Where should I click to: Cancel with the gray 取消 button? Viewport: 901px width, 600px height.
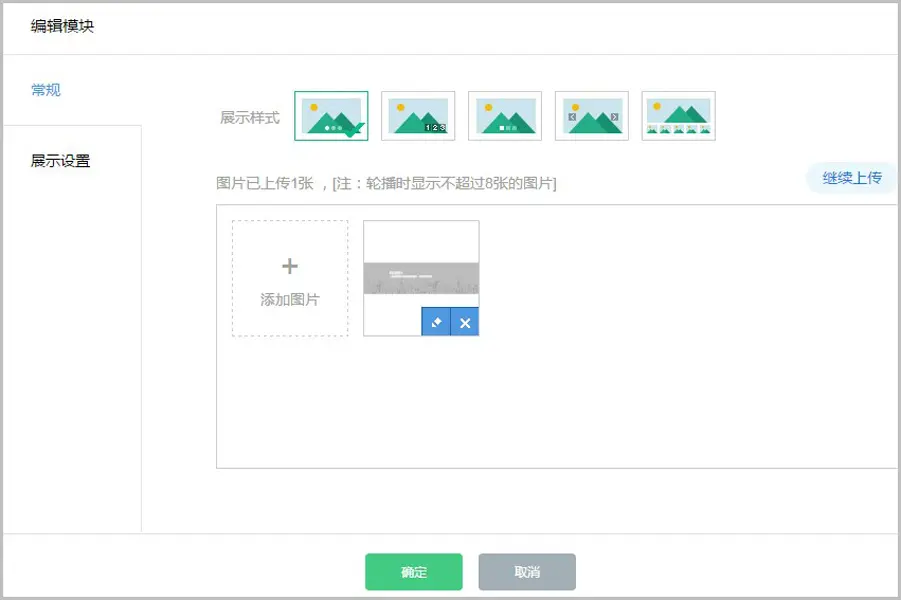tap(527, 572)
